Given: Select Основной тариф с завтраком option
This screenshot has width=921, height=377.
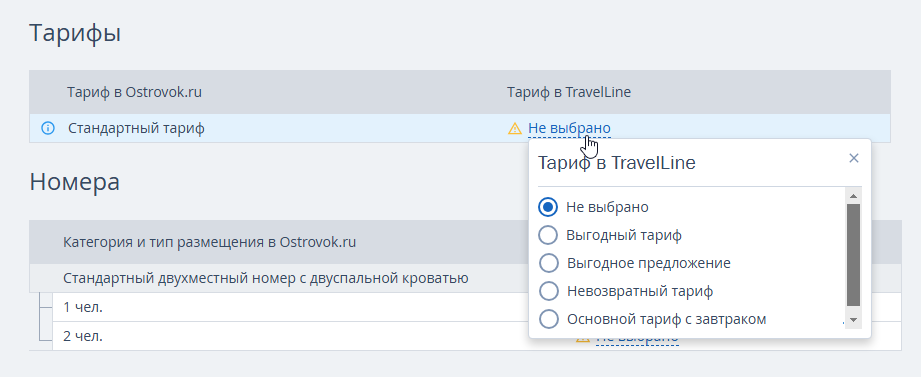Looking at the screenshot, I should 548,319.
